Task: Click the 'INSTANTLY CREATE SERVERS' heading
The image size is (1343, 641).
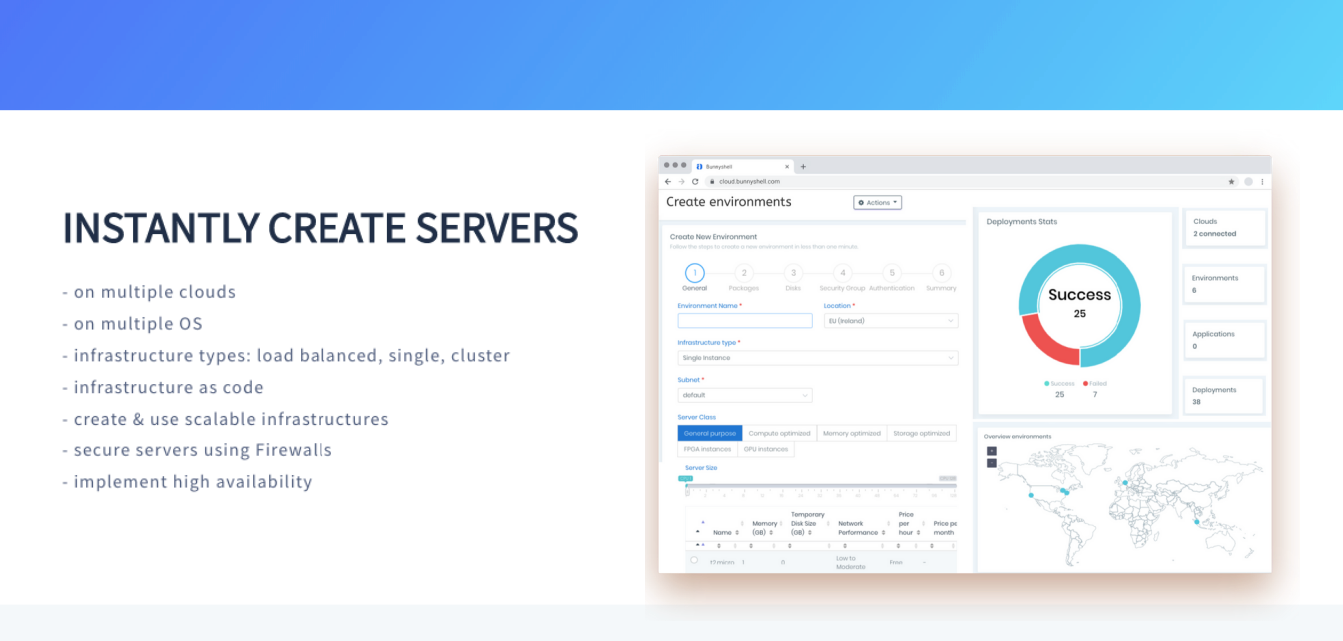Action: 320,228
